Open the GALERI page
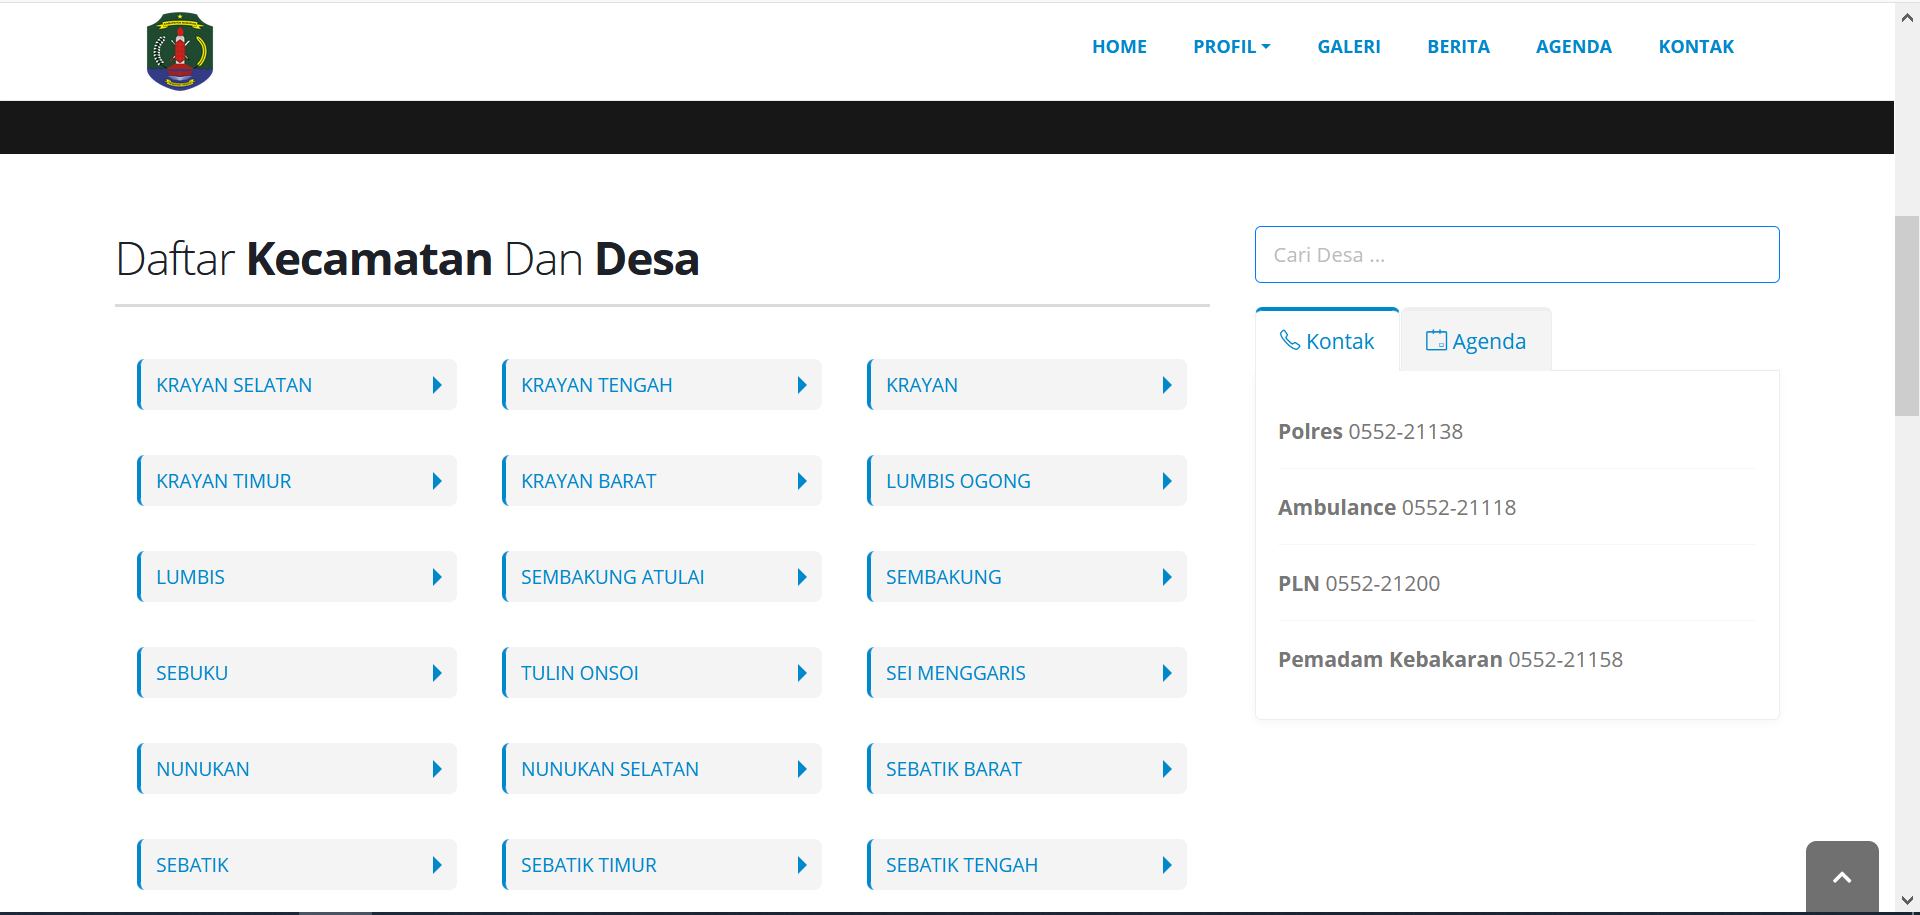Image resolution: width=1920 pixels, height=915 pixels. [1348, 47]
